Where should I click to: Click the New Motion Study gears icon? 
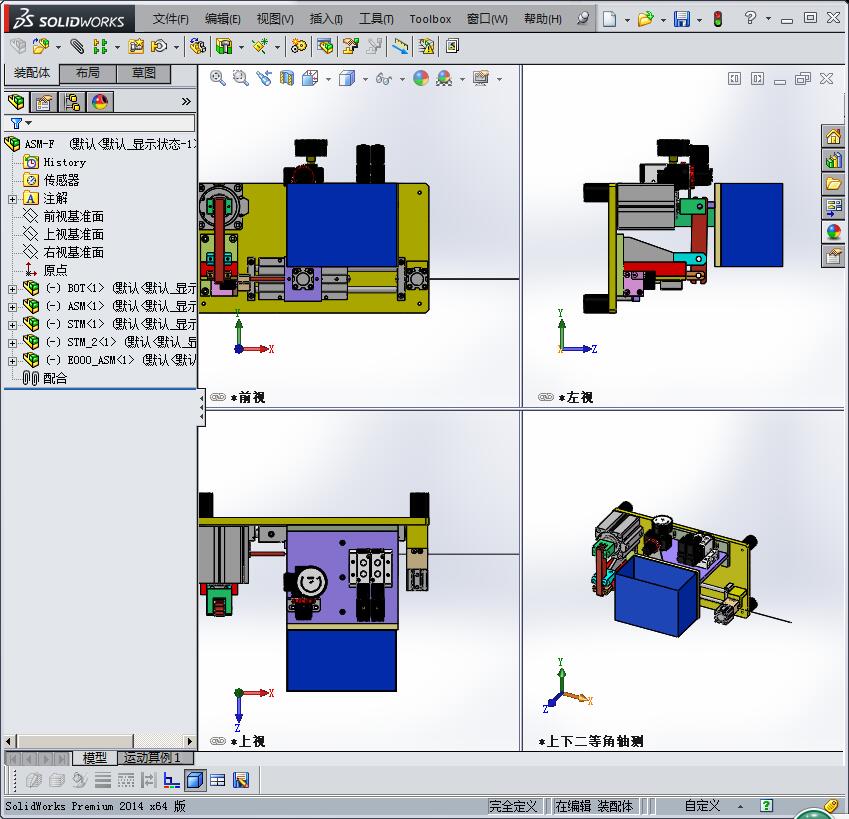298,47
